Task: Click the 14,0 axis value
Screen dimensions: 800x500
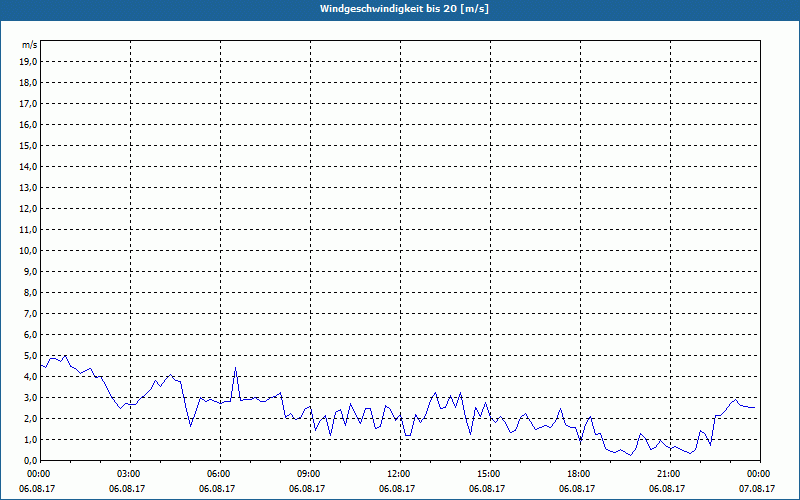Action: 28,166
